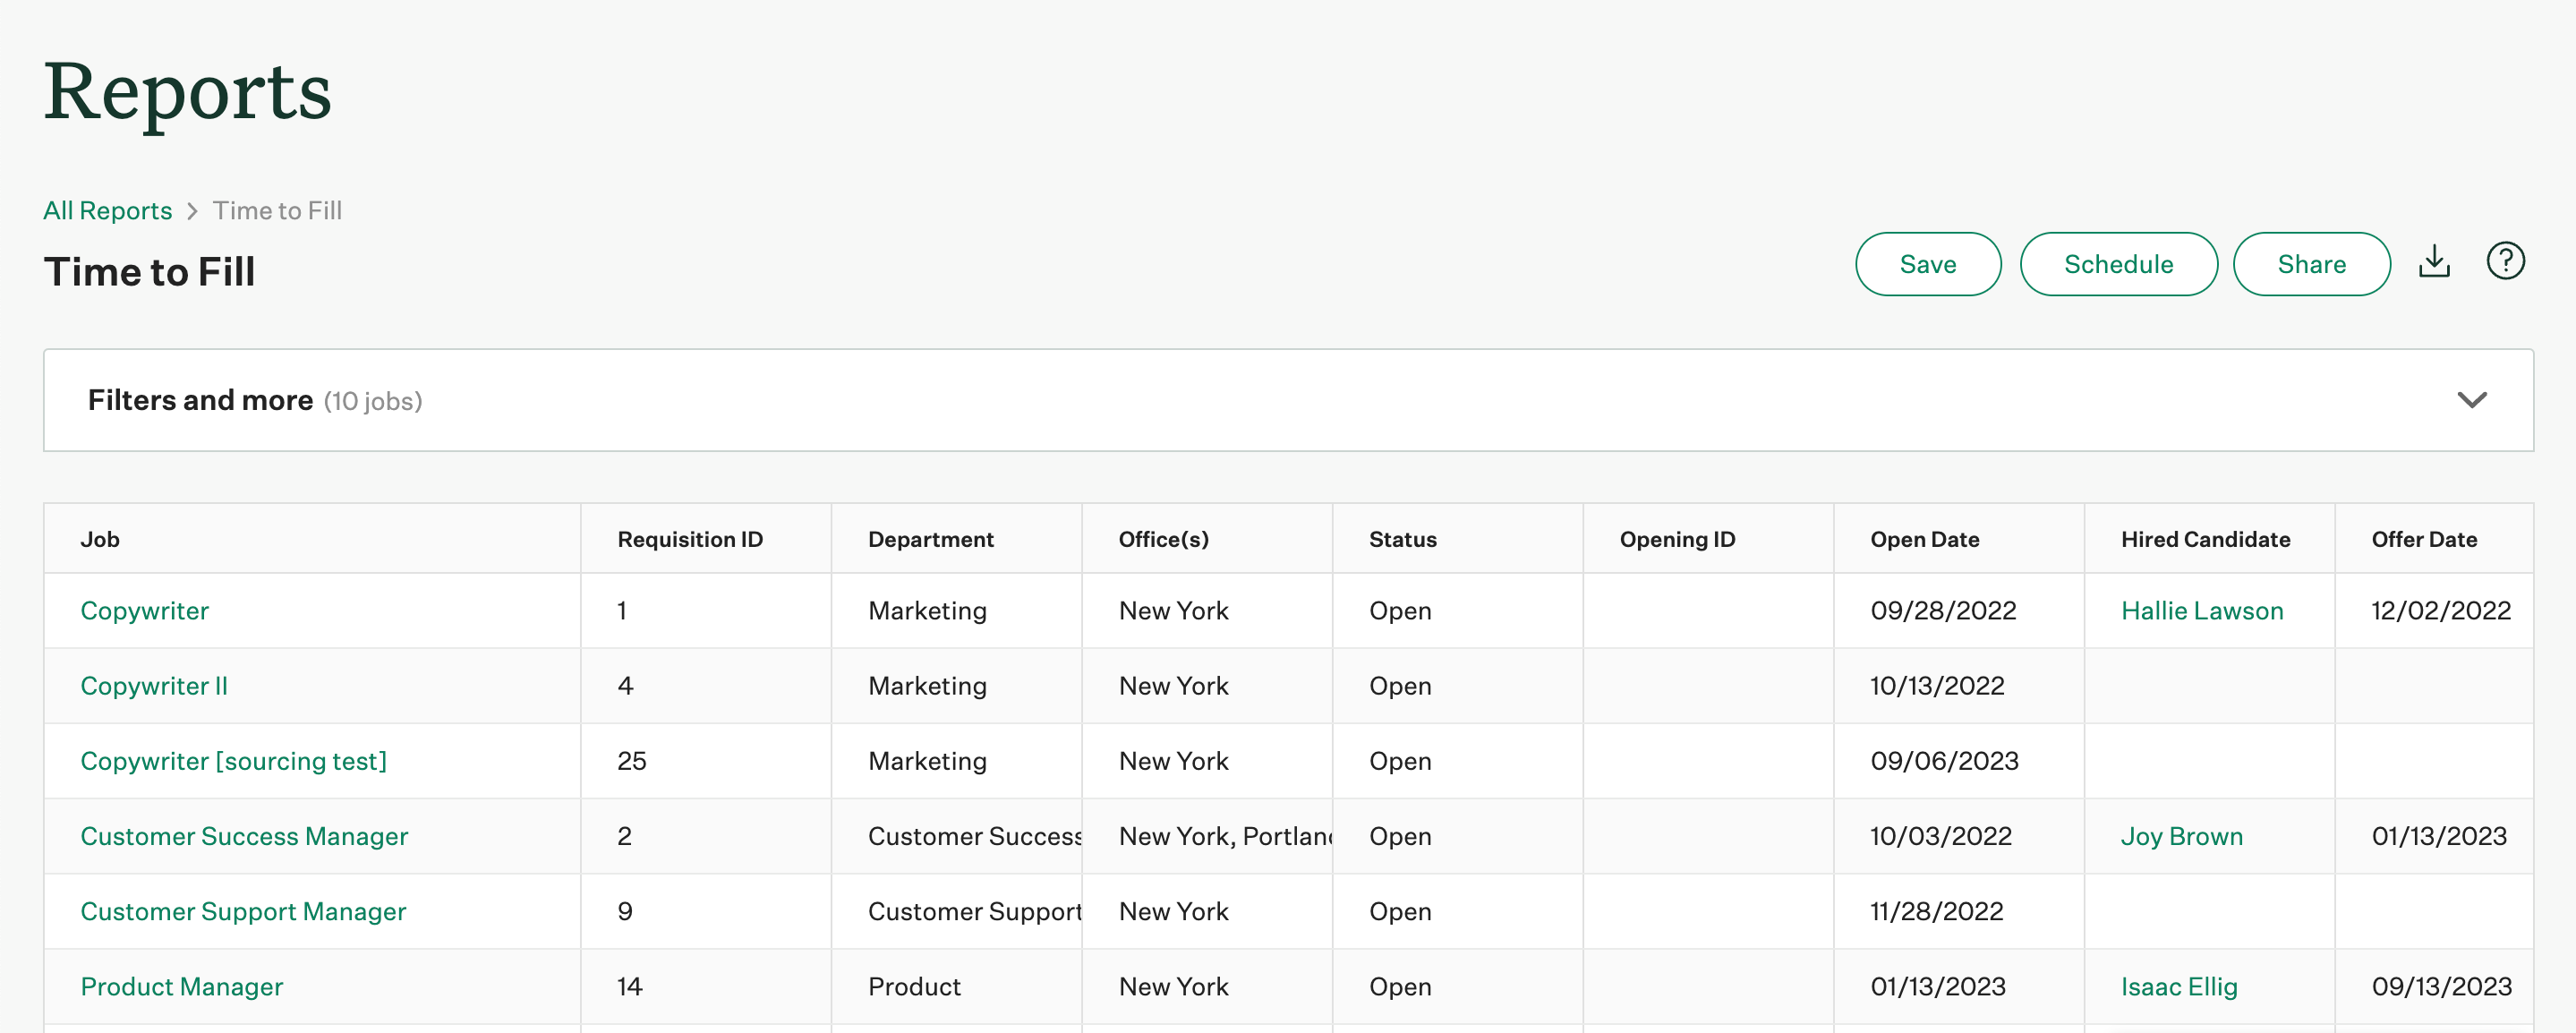
Task: Open Copywriter [sourcing test] job link
Action: point(233,761)
